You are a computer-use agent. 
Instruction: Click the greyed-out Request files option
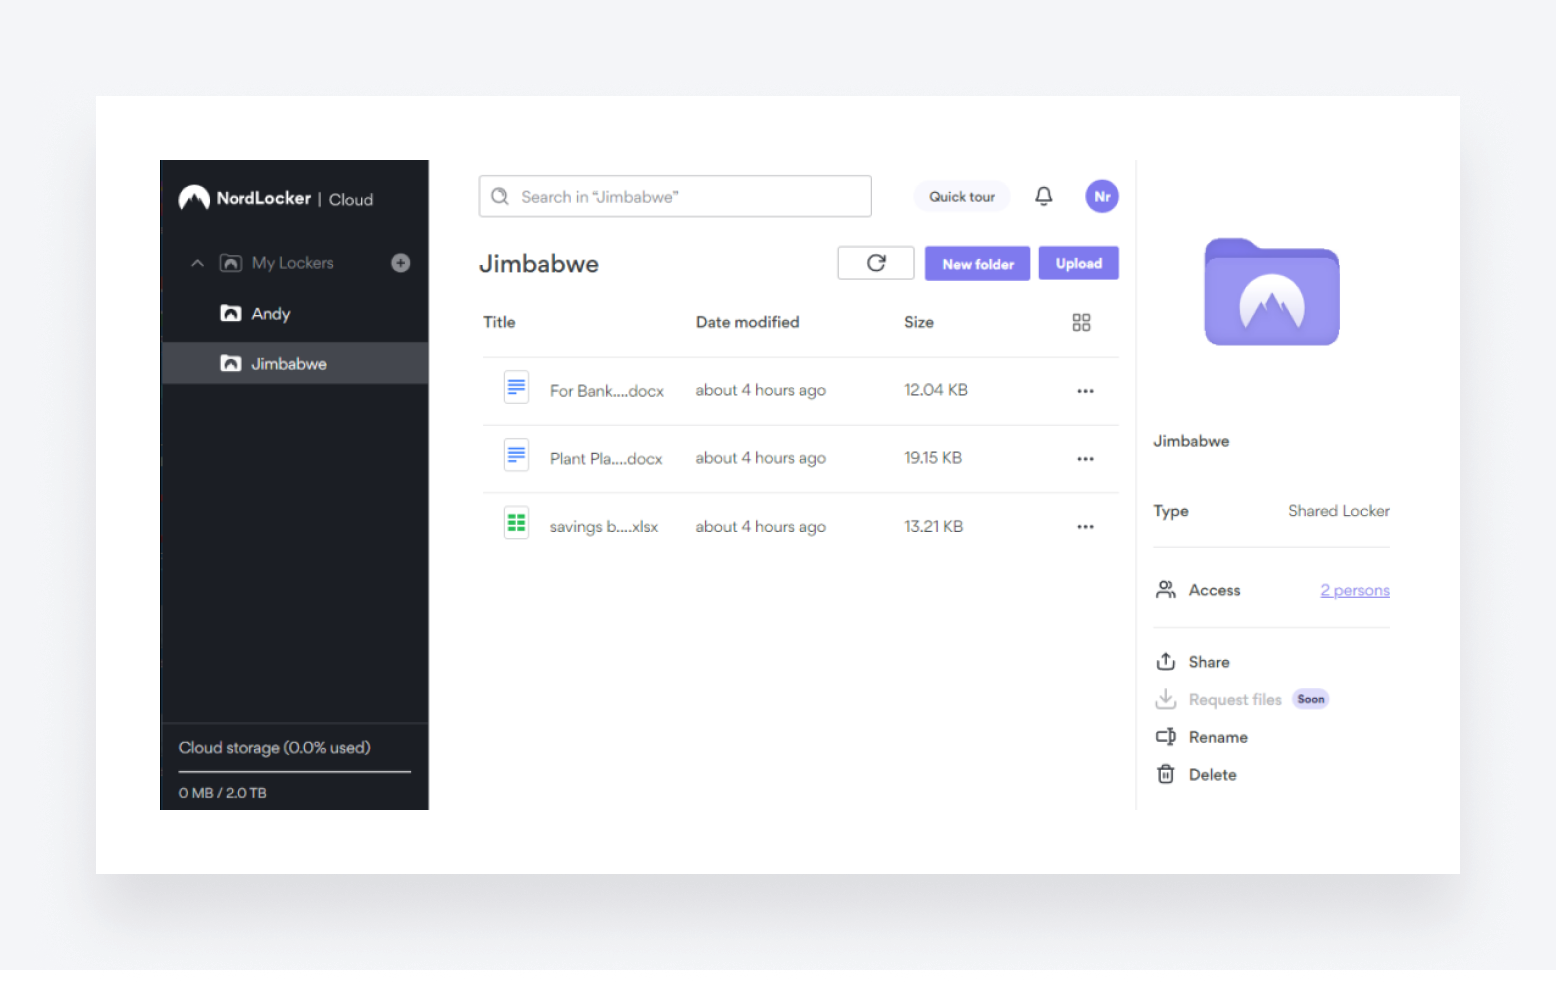[1235, 699]
